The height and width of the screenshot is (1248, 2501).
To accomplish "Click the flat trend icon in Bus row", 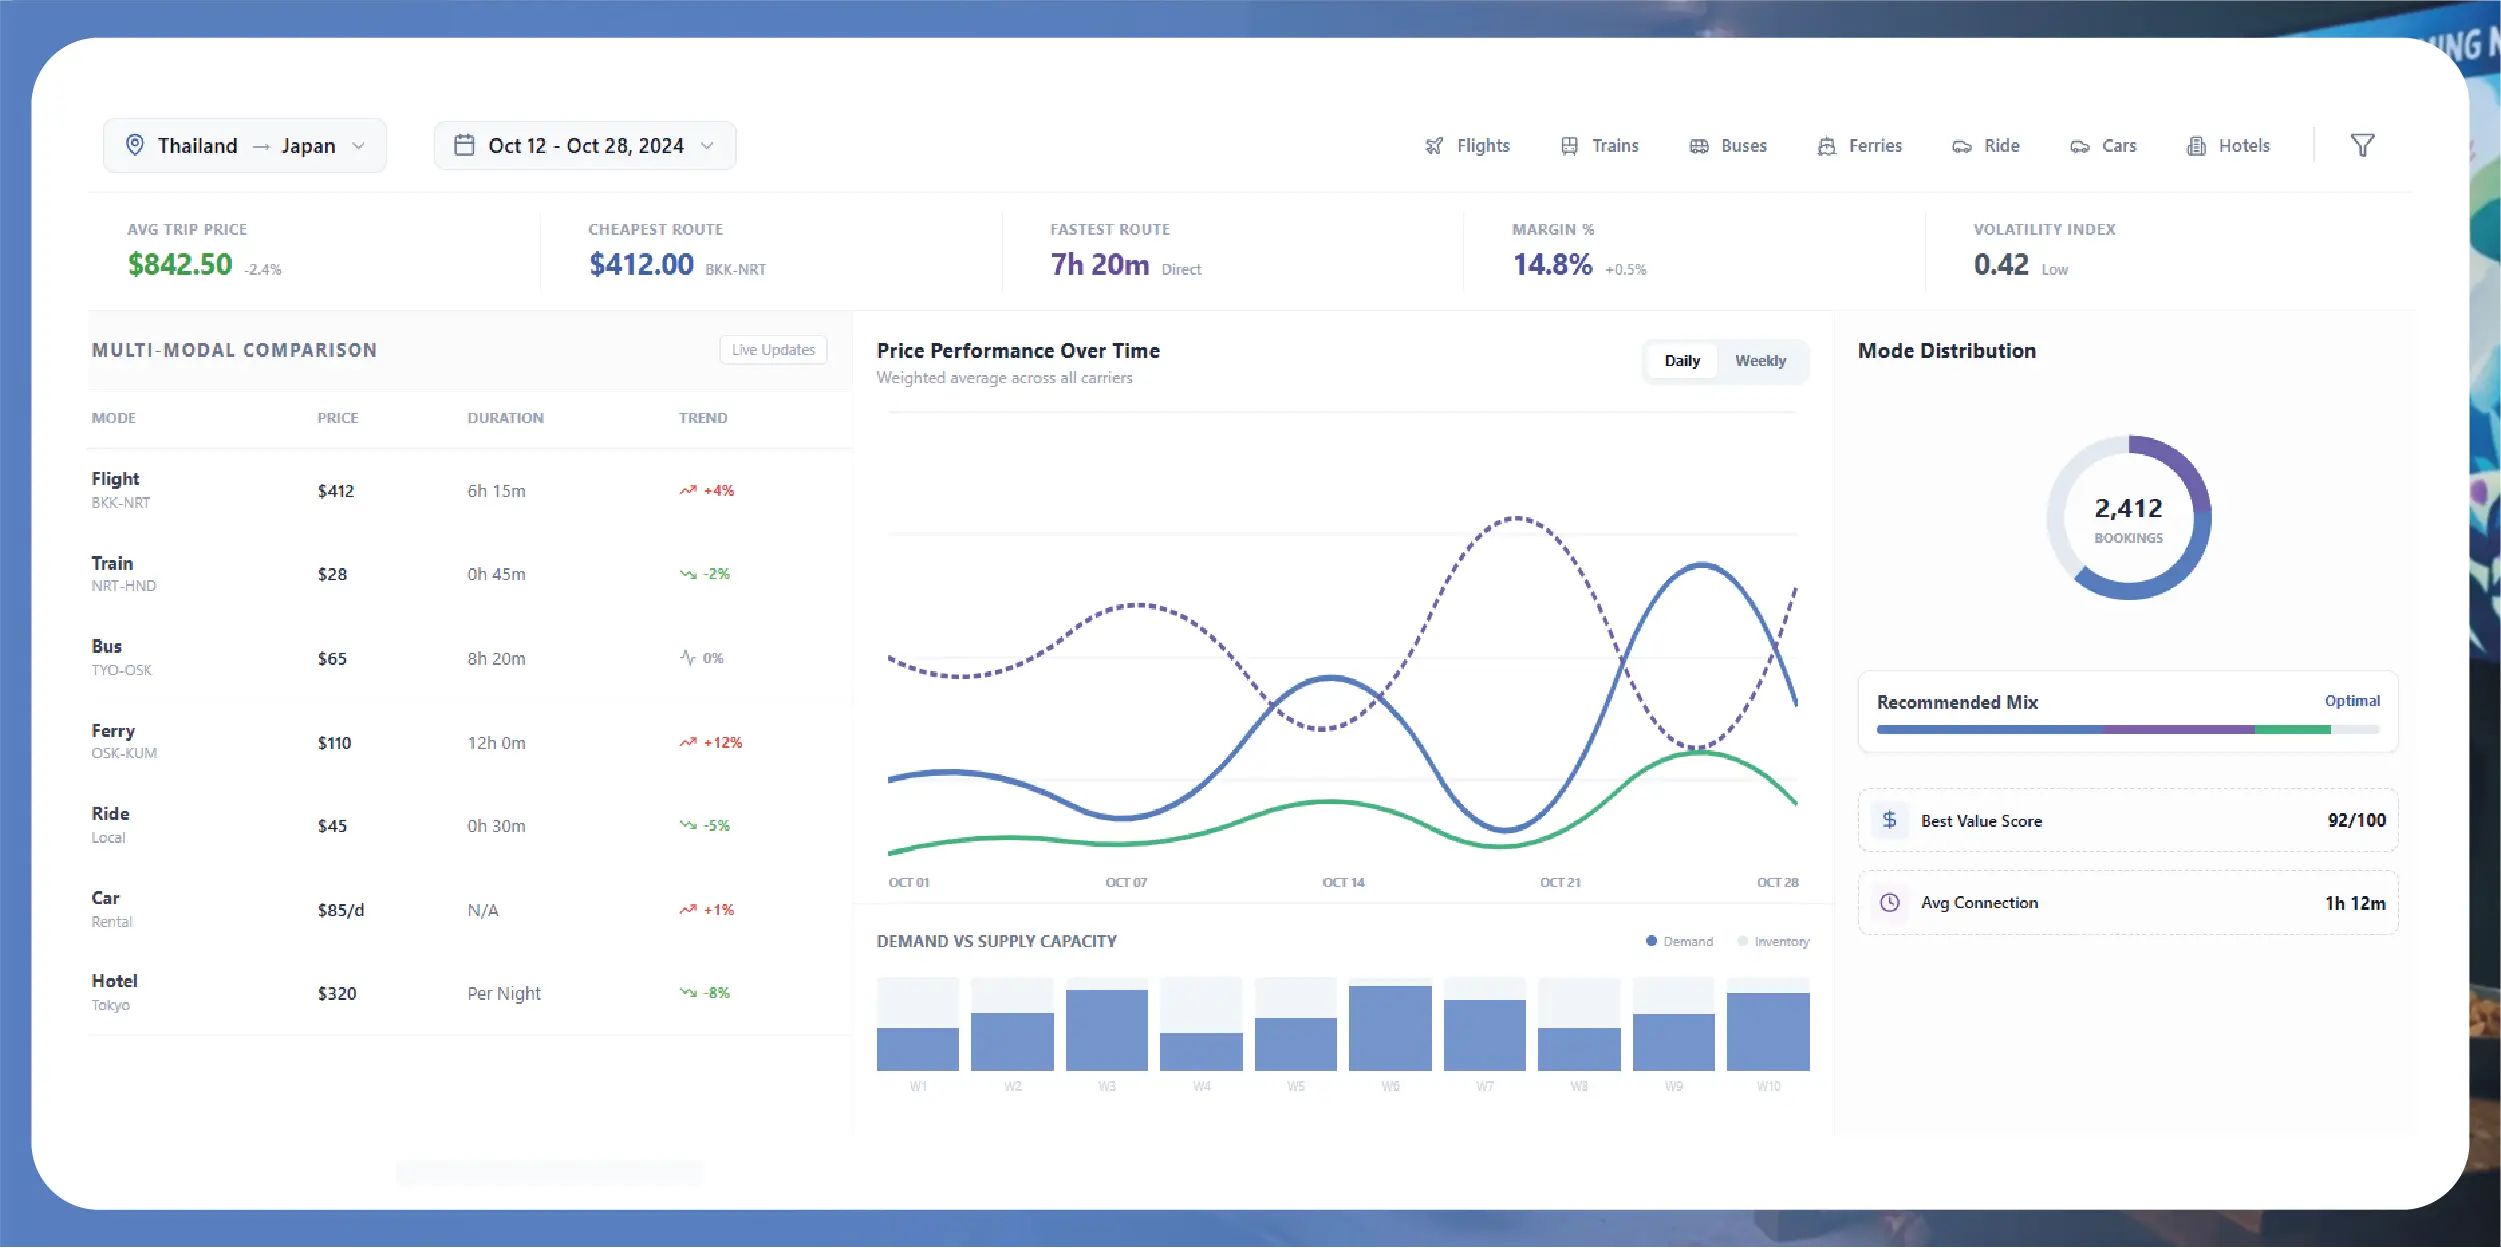I will pos(688,657).
